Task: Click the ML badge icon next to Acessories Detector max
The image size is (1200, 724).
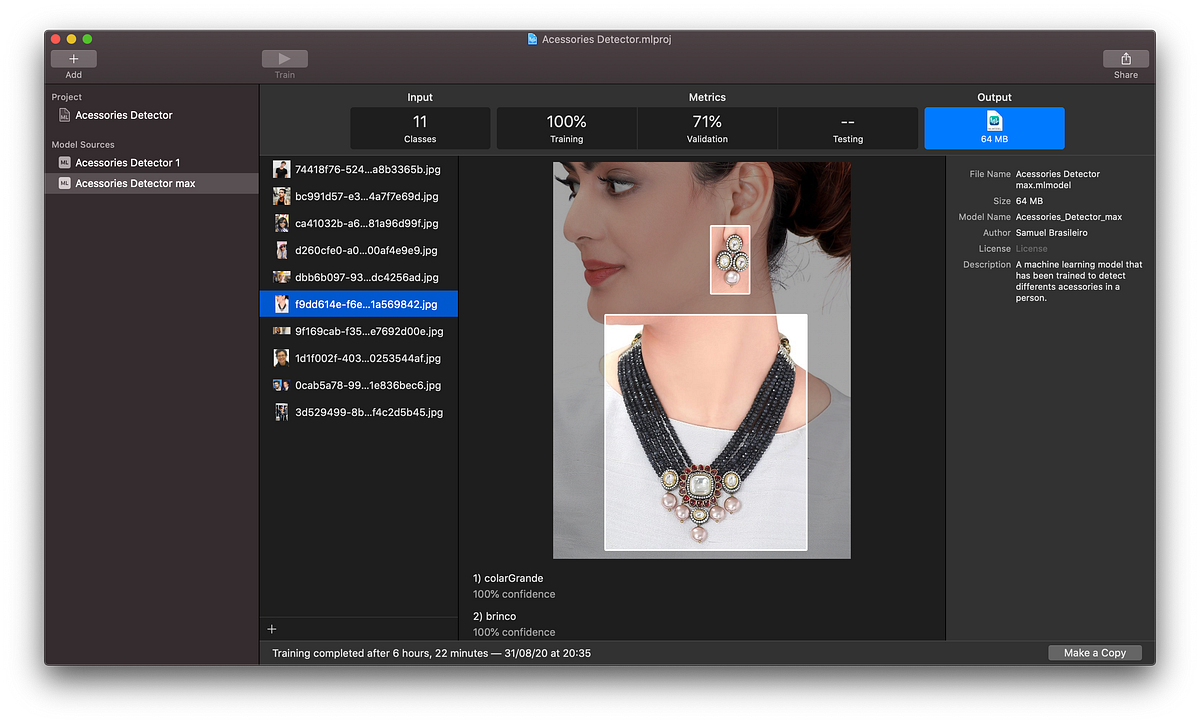Action: click(62, 183)
